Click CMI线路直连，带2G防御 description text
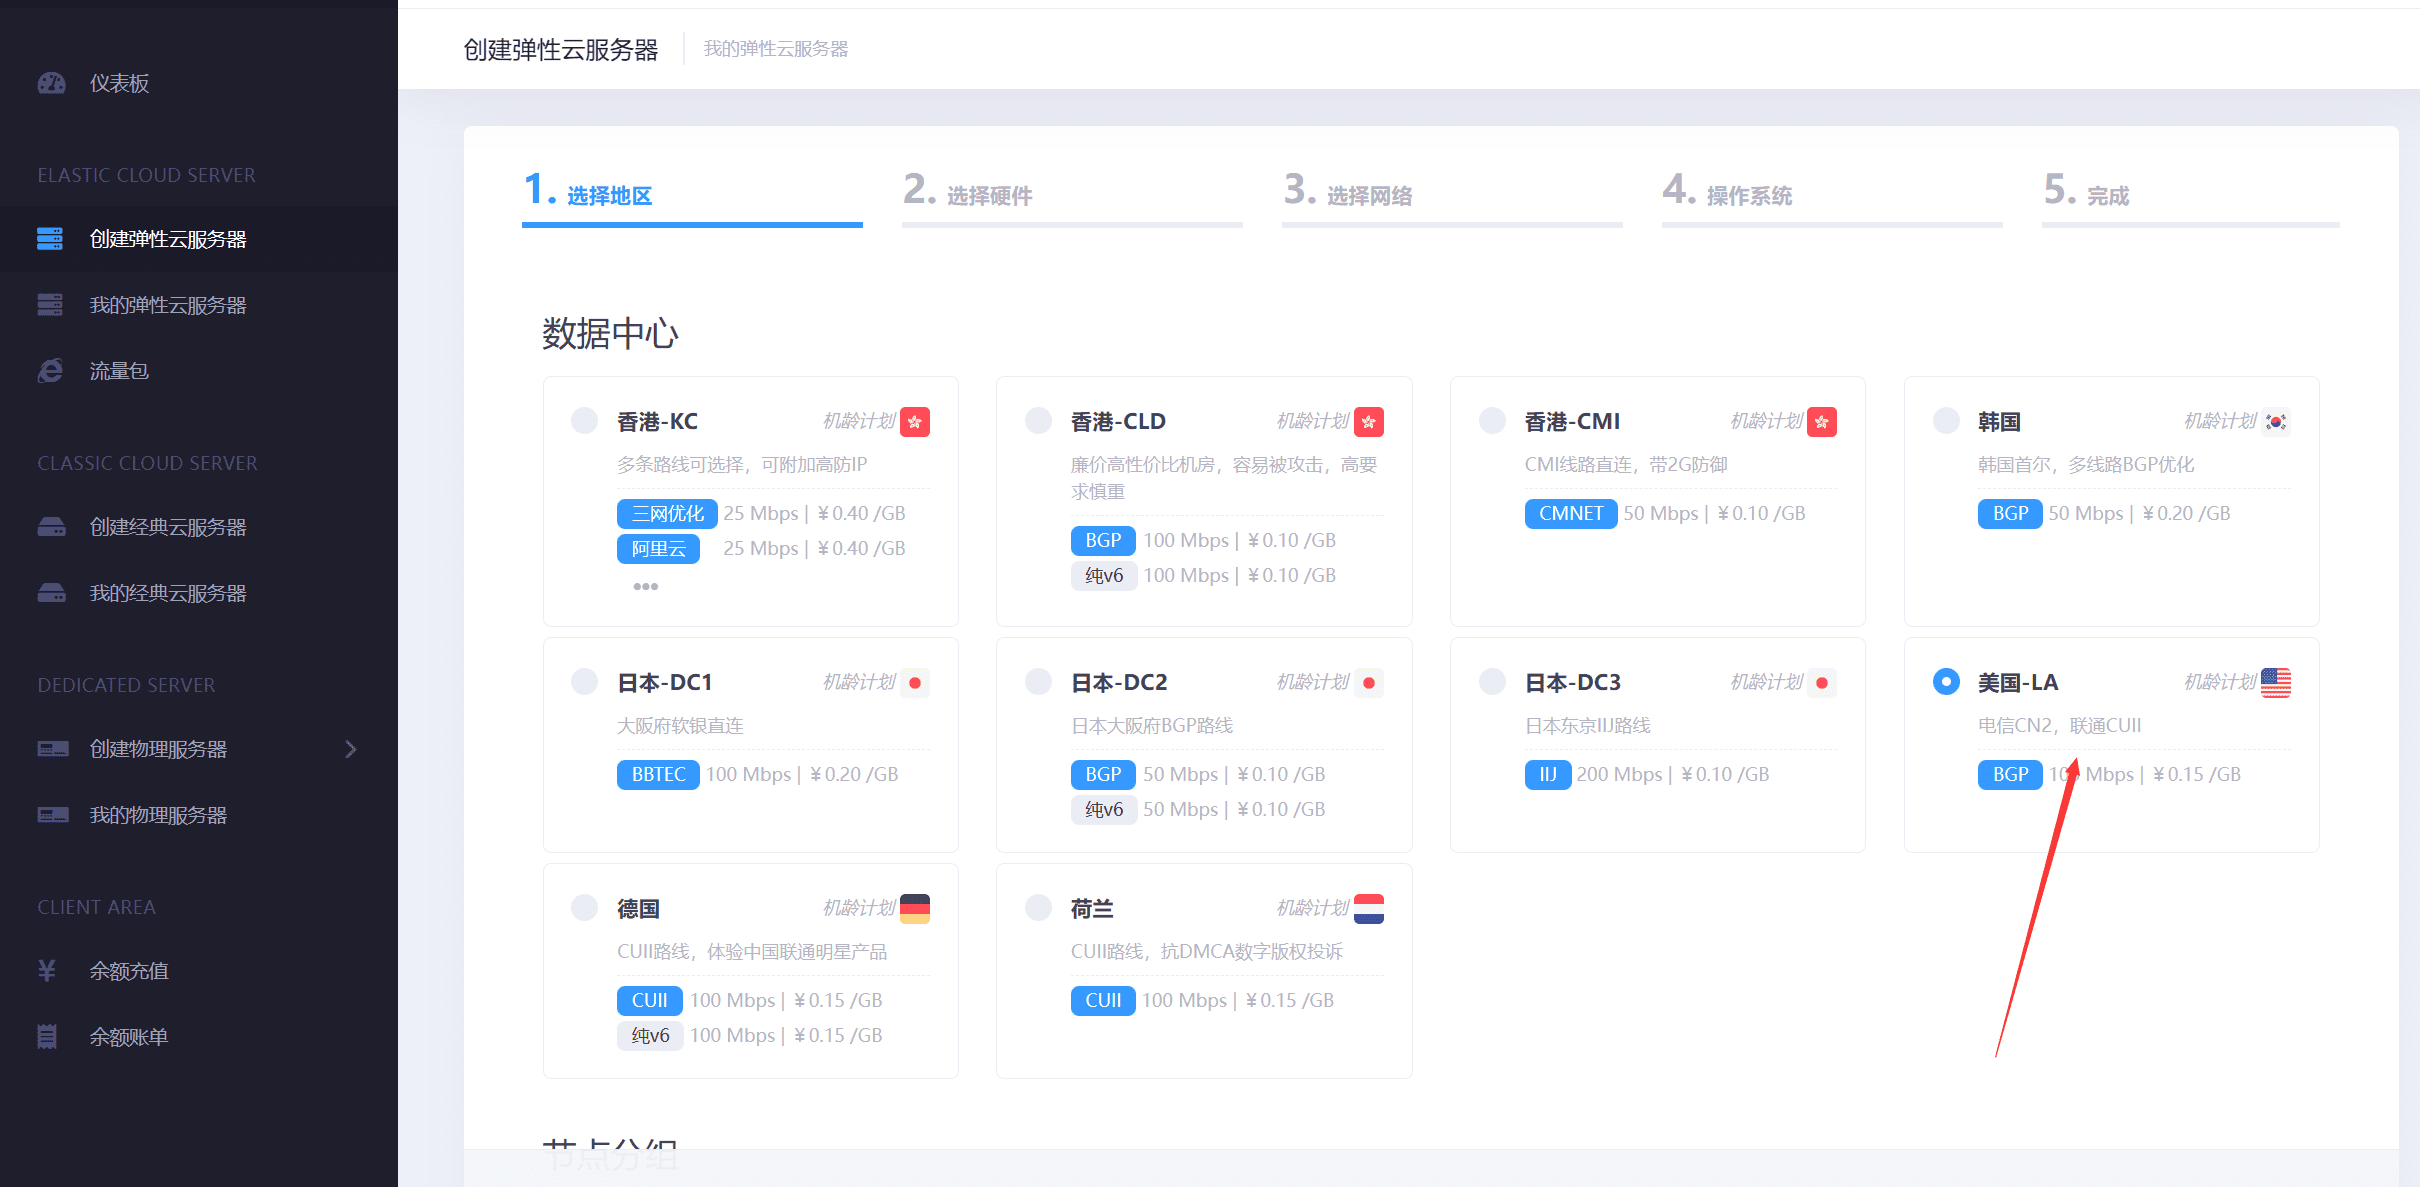This screenshot has height=1187, width=2420. (x=1626, y=465)
